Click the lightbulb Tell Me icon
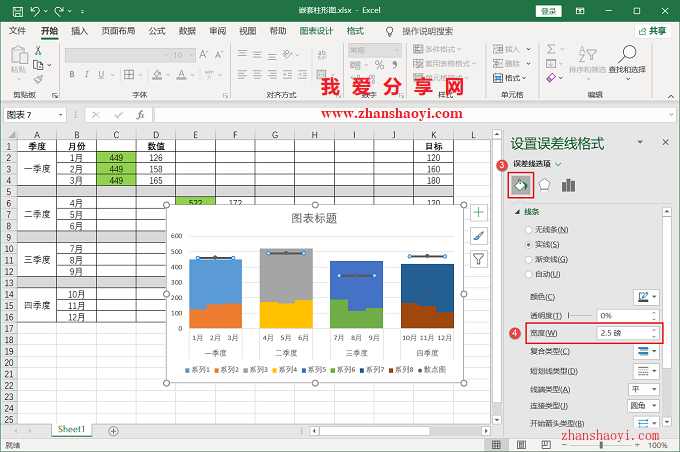Screen dimensions: 680x452 click(389, 31)
